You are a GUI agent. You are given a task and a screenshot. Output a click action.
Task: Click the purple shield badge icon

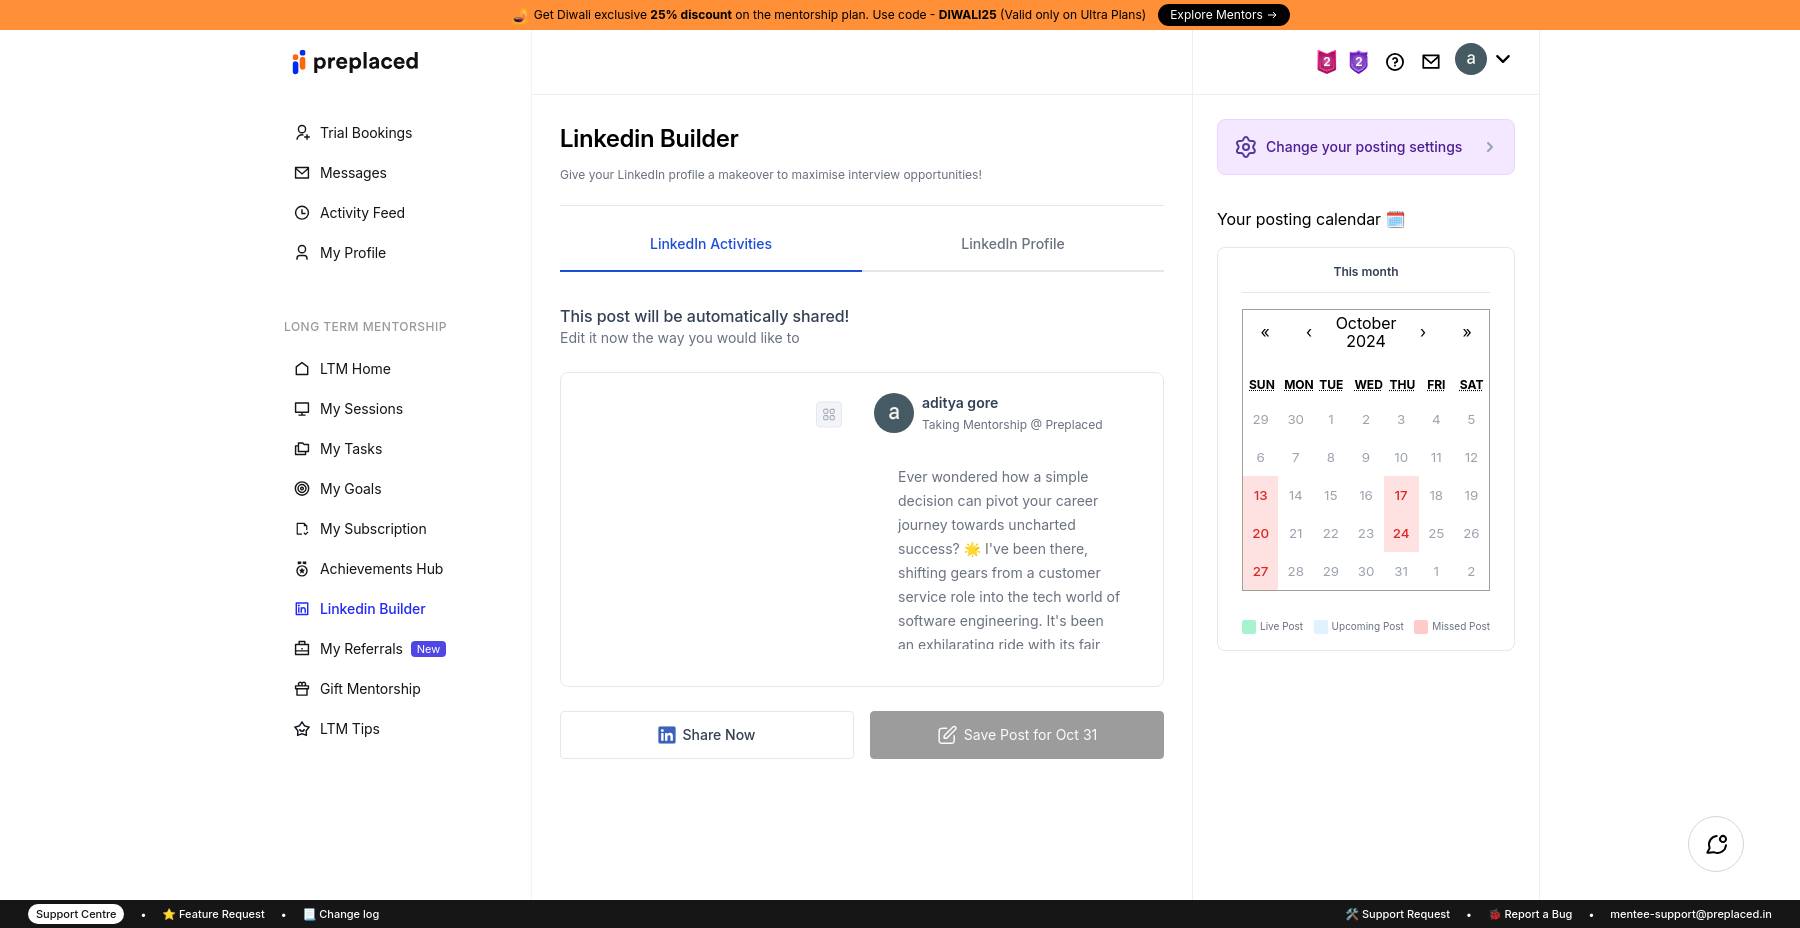coord(1358,62)
